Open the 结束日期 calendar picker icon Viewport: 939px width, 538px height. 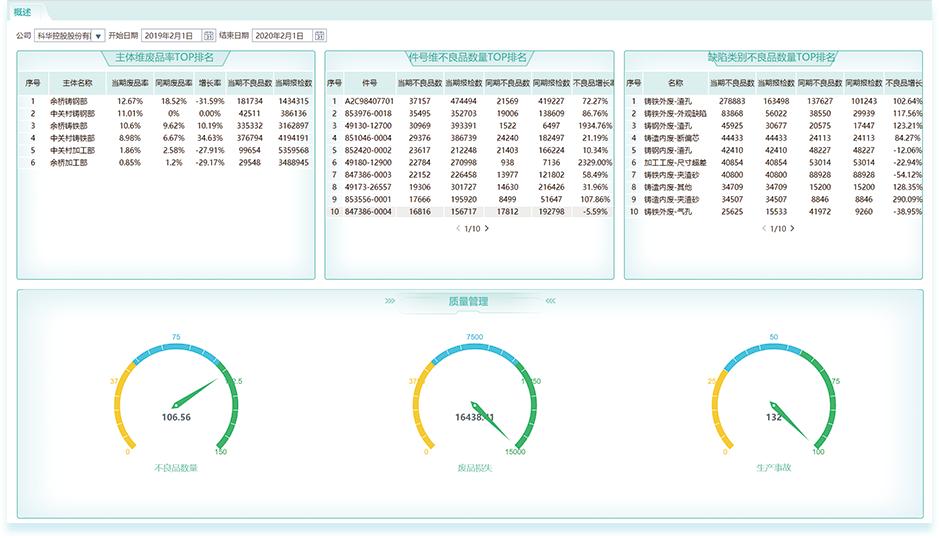[x=319, y=35]
